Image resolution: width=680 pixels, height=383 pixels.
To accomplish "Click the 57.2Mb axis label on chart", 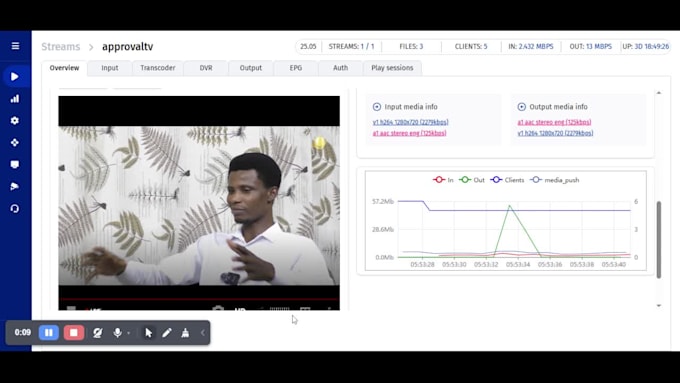I will 382,202.
